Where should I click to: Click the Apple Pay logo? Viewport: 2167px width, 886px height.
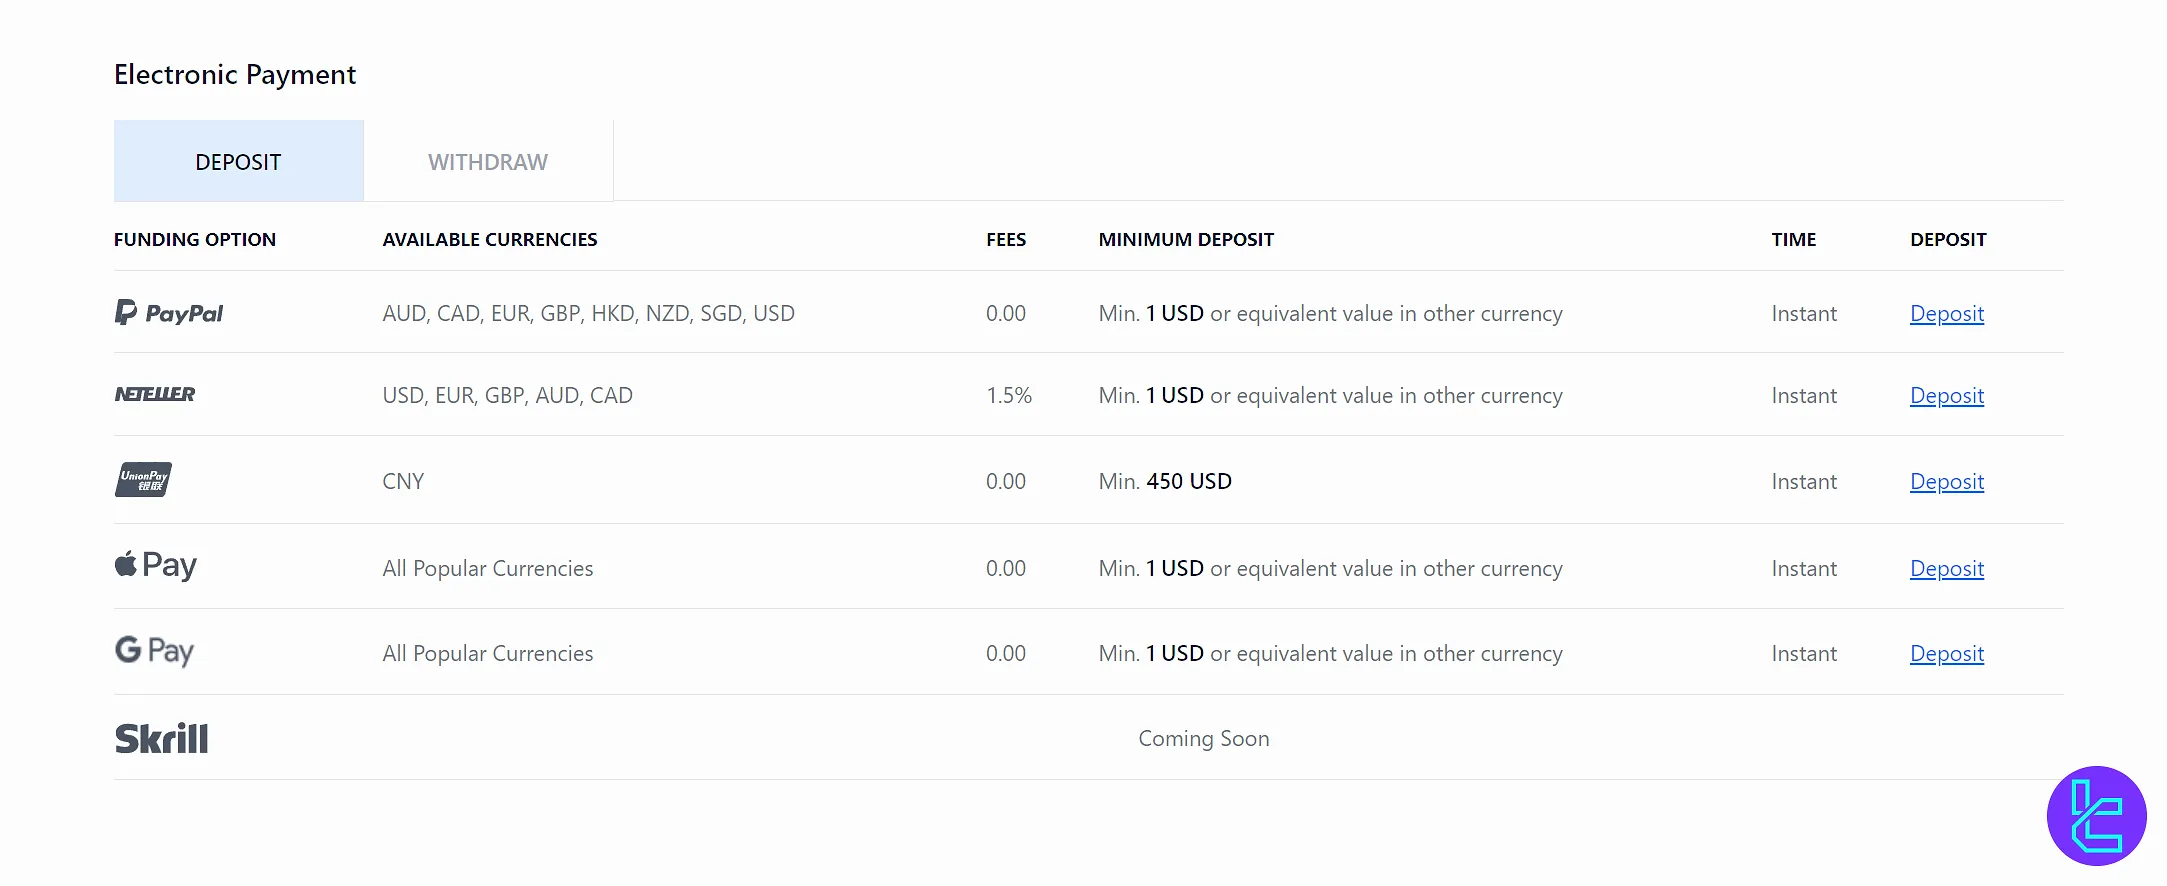(156, 566)
